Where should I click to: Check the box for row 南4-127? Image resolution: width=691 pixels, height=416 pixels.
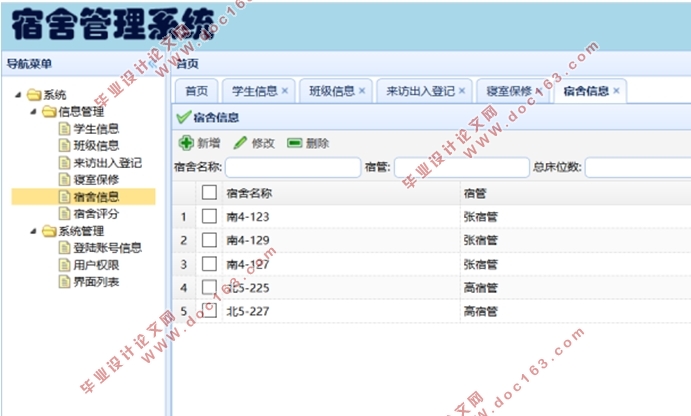[209, 264]
